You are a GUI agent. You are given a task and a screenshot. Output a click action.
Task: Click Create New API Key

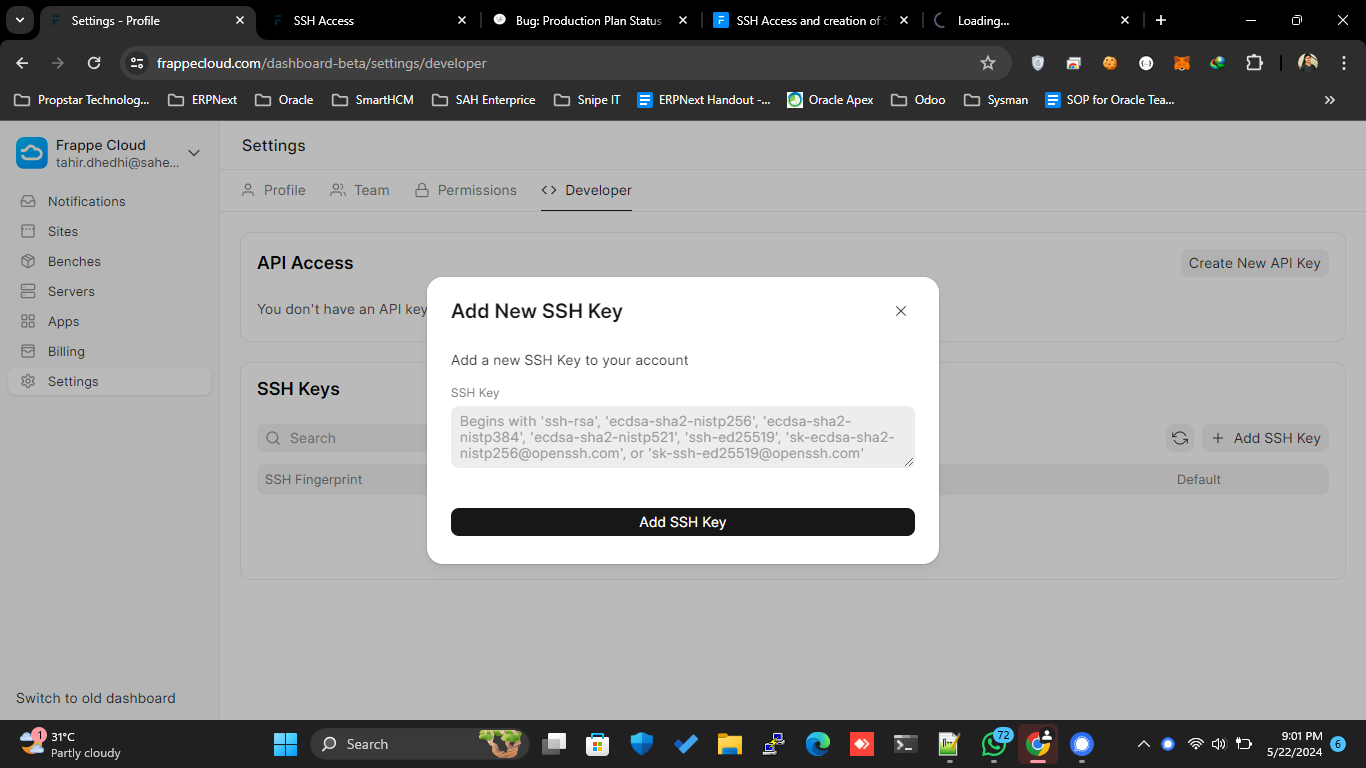(x=1254, y=263)
